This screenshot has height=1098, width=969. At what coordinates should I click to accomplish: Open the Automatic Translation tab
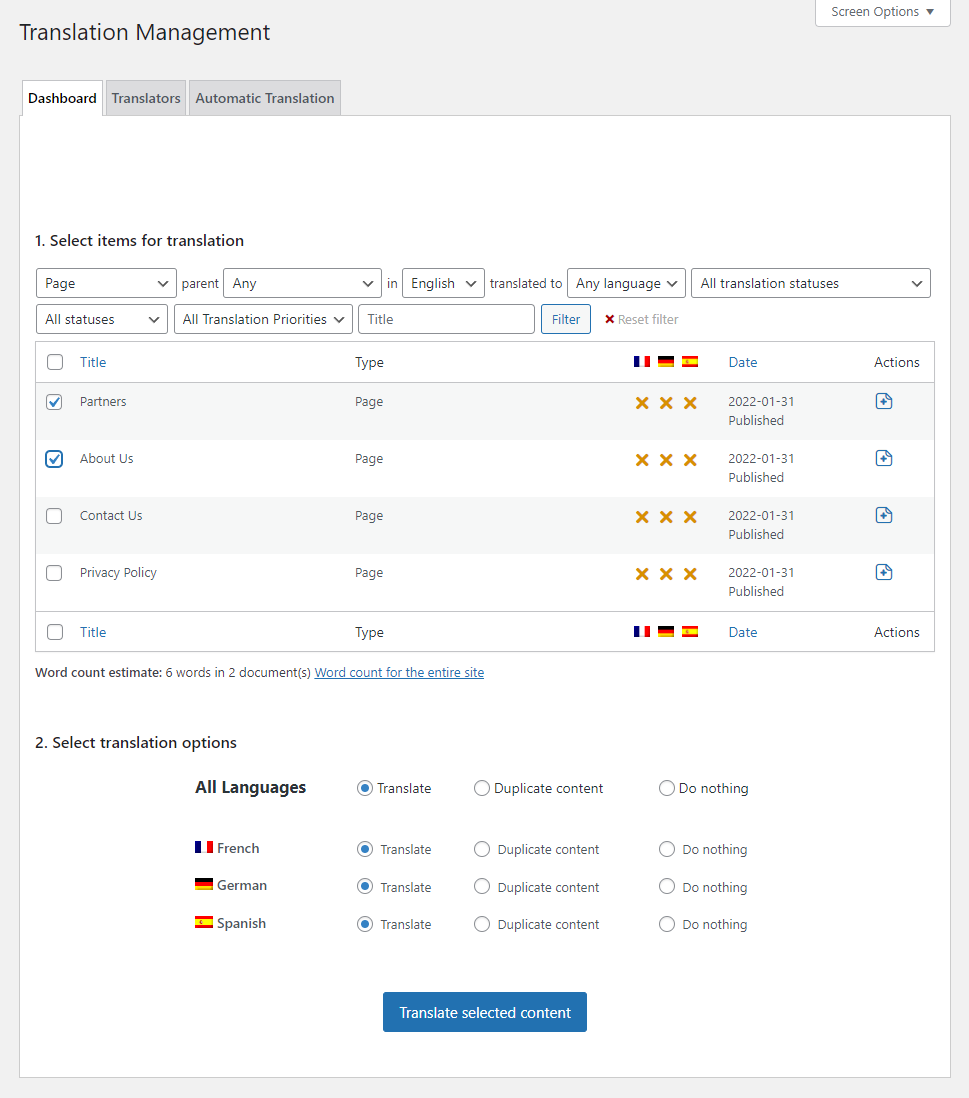[x=264, y=97]
